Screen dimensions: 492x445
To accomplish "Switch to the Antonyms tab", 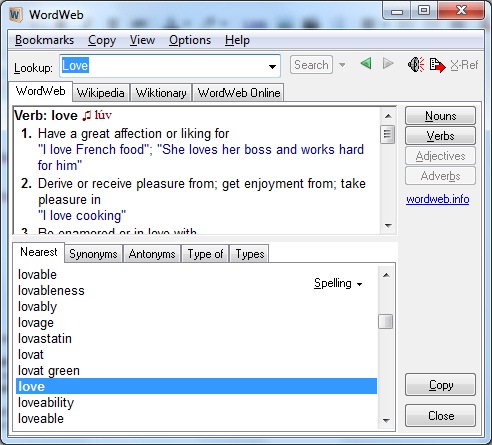I will pos(152,254).
